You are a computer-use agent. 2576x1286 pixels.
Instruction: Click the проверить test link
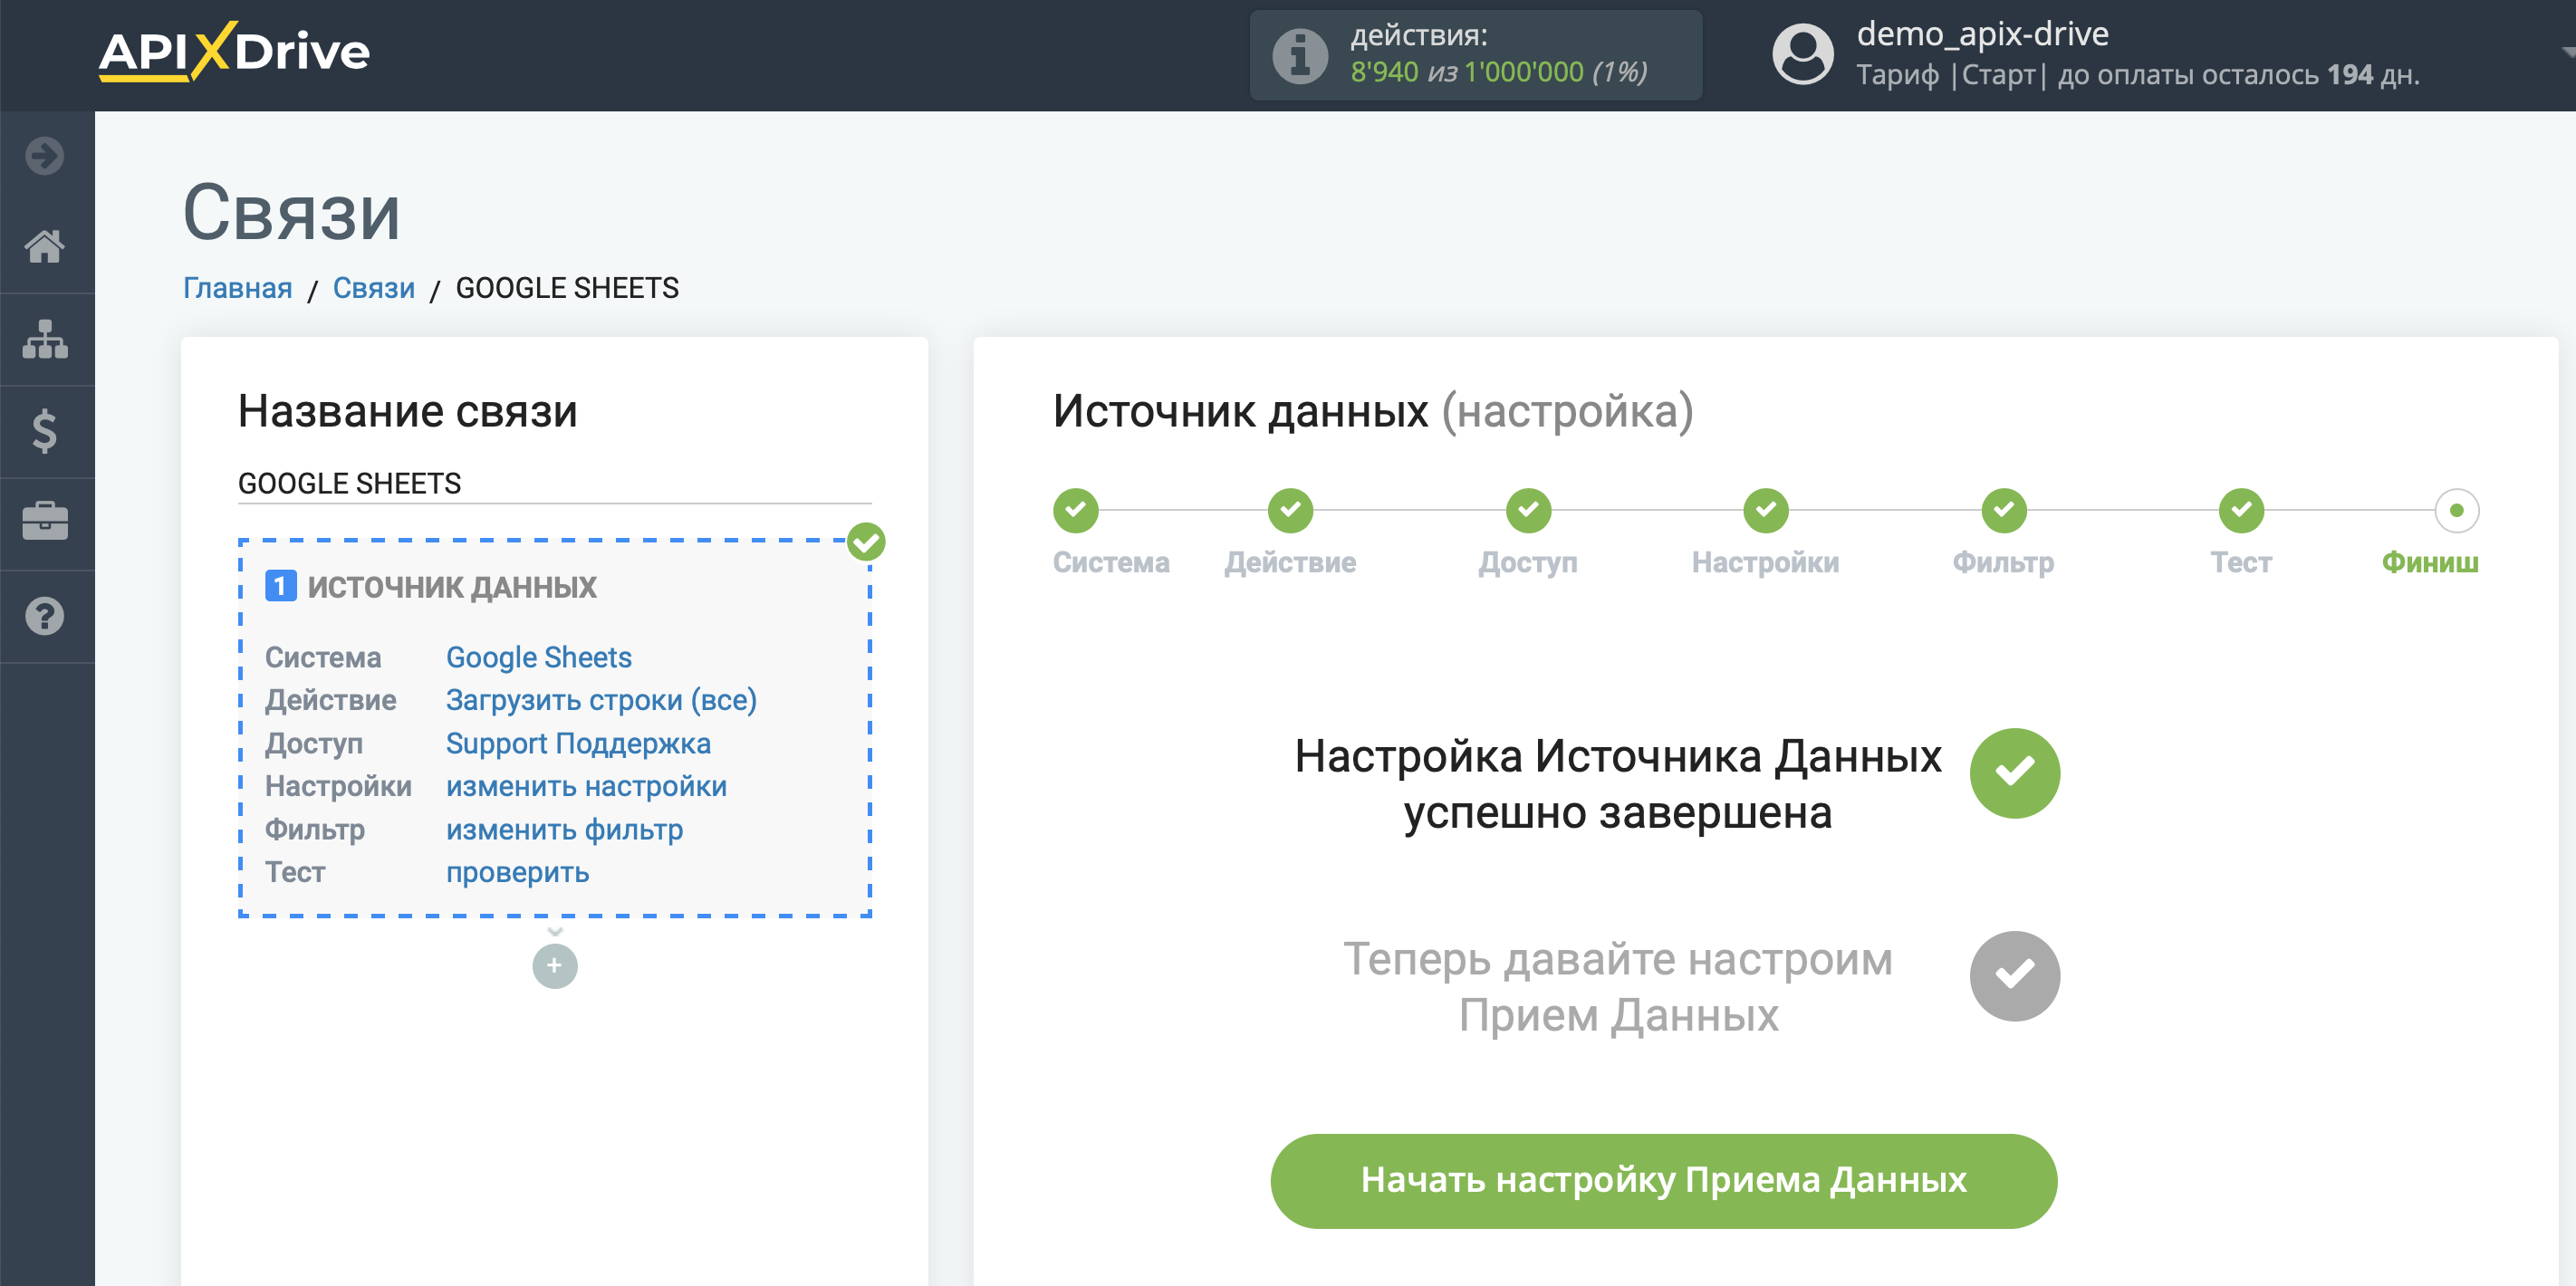(x=517, y=872)
